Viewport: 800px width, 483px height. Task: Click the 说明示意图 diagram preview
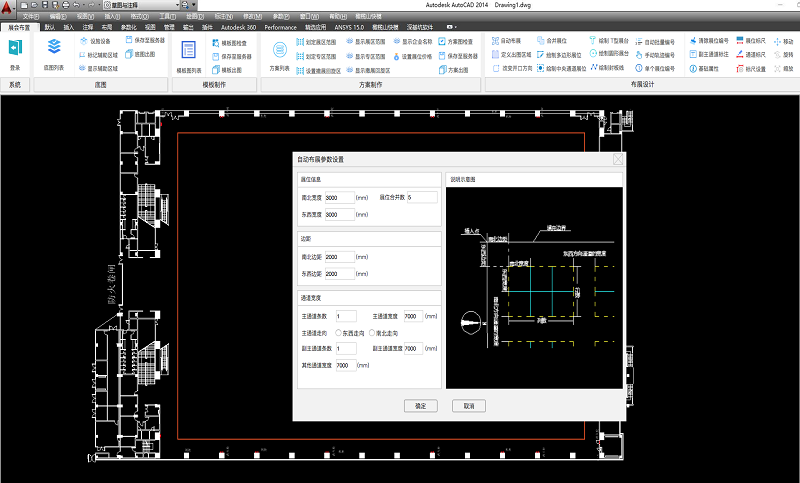pos(534,288)
